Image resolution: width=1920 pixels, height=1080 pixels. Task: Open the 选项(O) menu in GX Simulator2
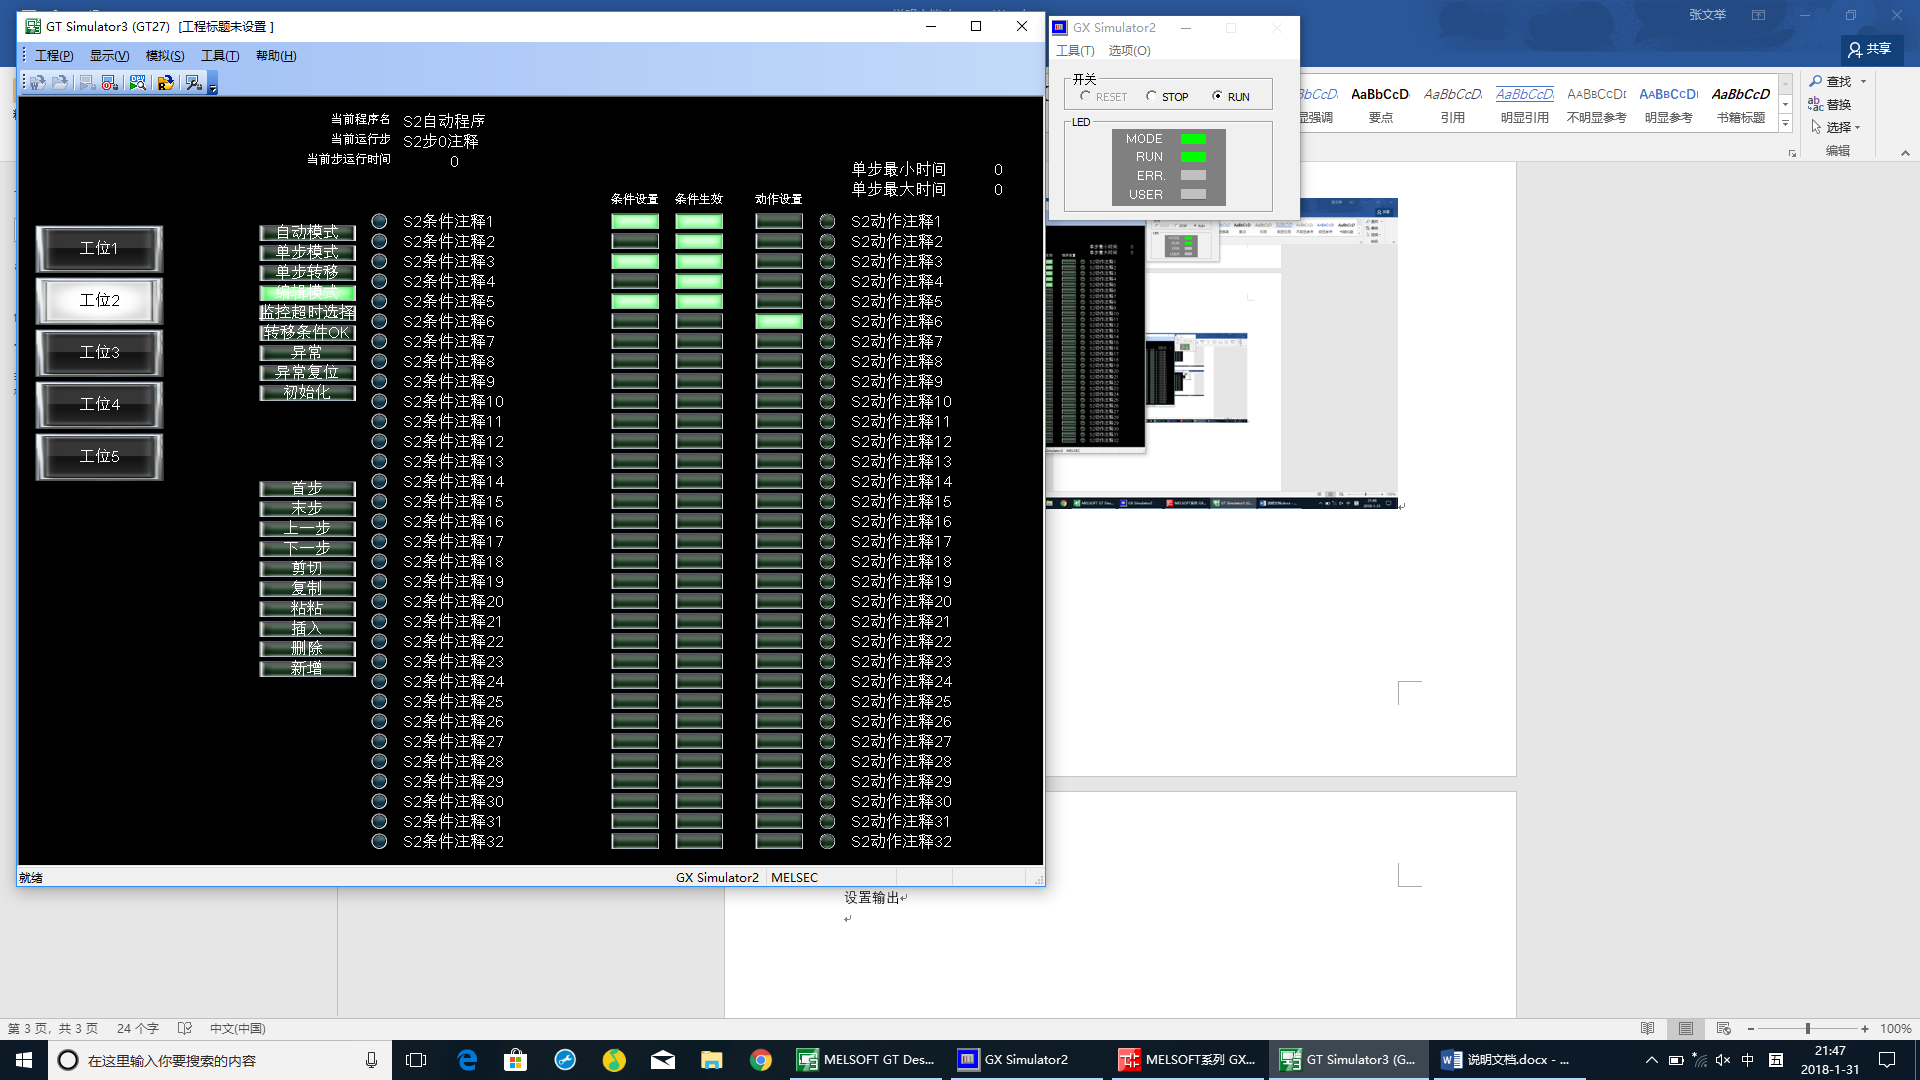[1129, 51]
